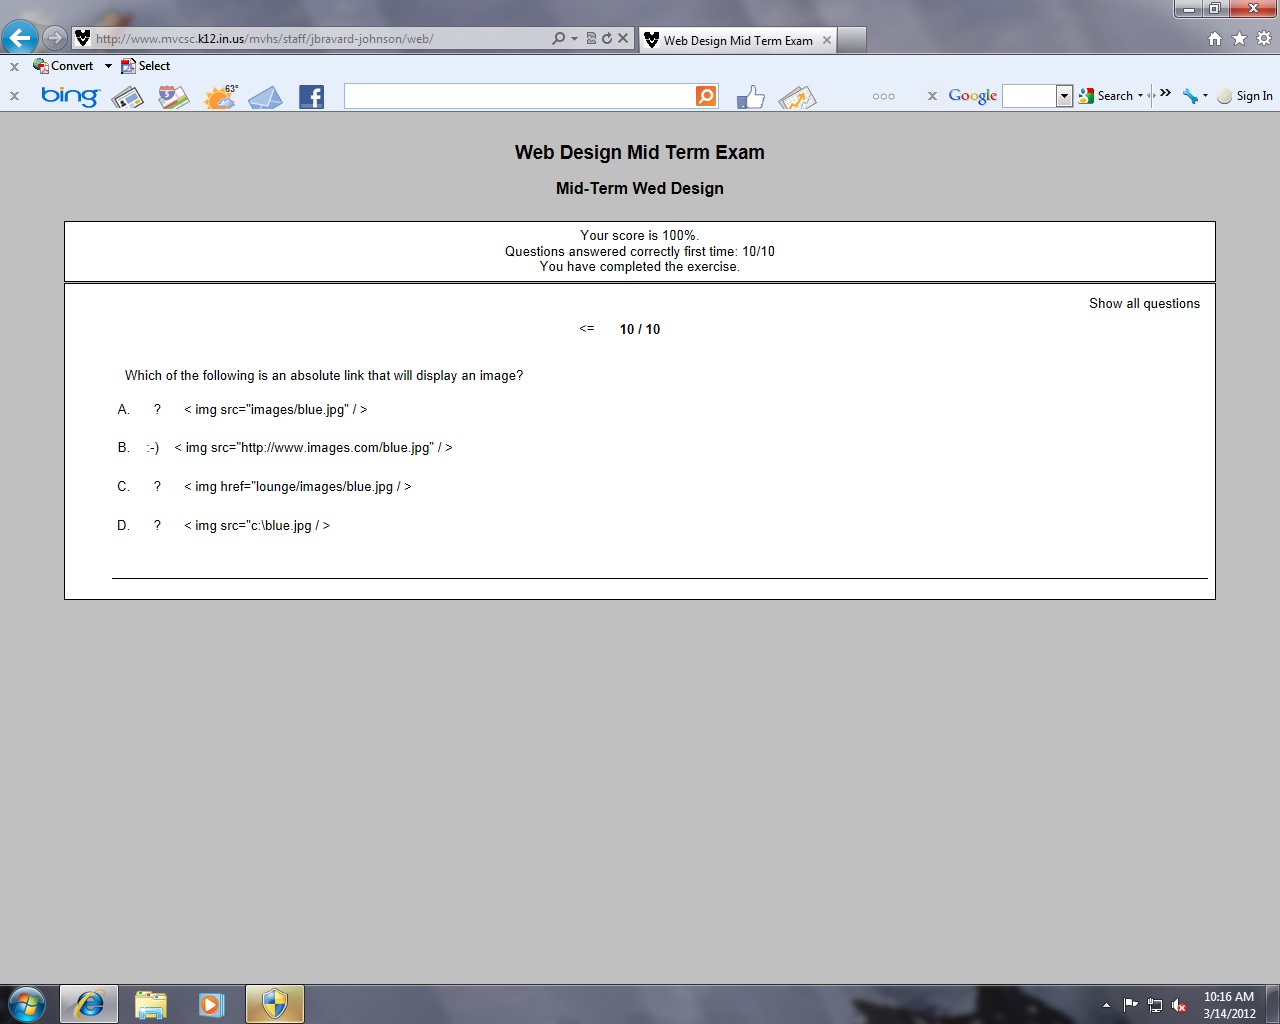Expand the Google toolbar wrench options dropdown
The image size is (1280, 1024).
coord(1205,96)
